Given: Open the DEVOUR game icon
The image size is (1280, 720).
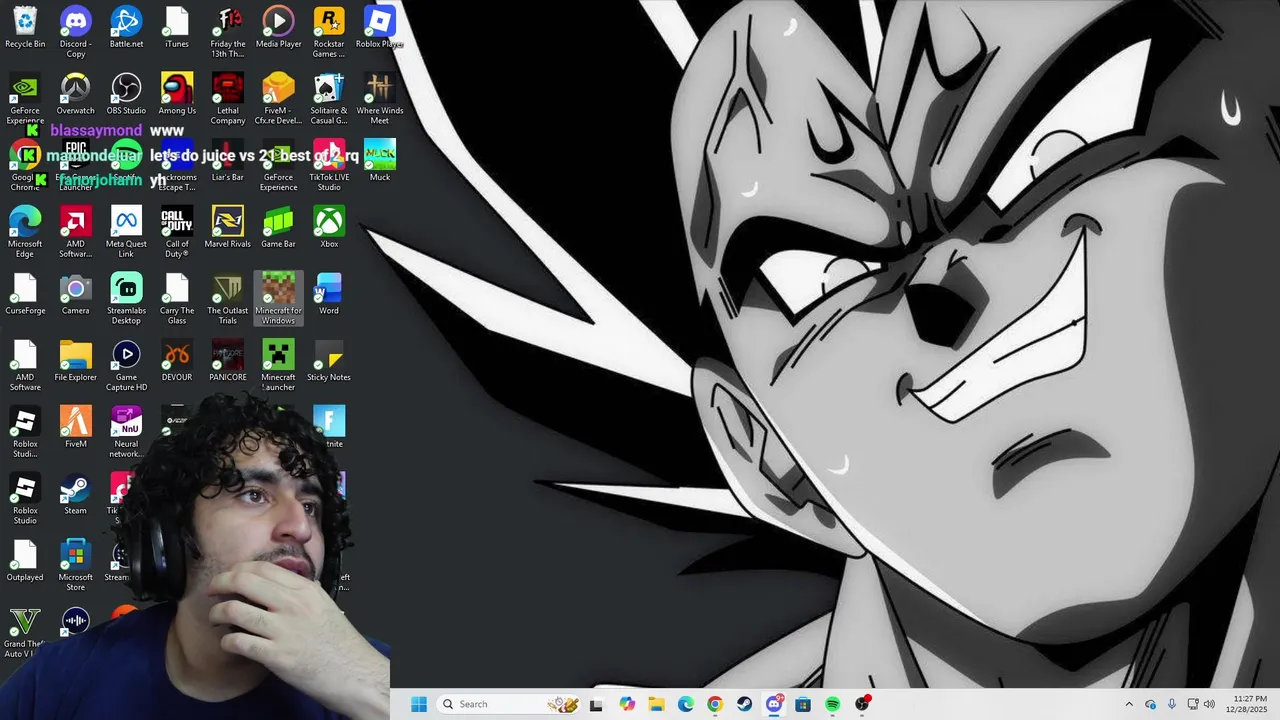Looking at the screenshot, I should [x=177, y=361].
